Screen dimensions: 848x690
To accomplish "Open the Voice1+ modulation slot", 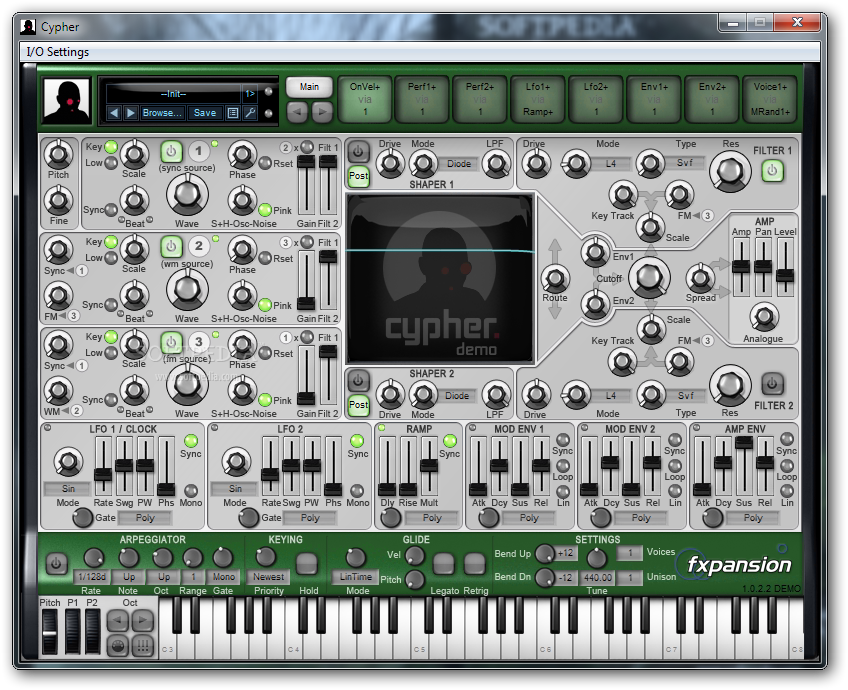I will tap(770, 99).
